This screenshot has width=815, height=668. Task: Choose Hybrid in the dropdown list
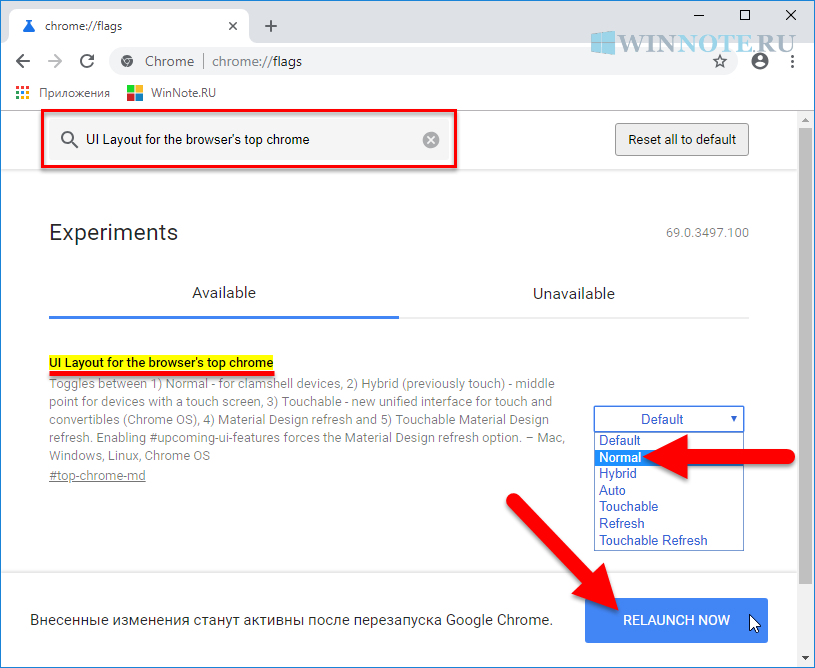coord(669,474)
